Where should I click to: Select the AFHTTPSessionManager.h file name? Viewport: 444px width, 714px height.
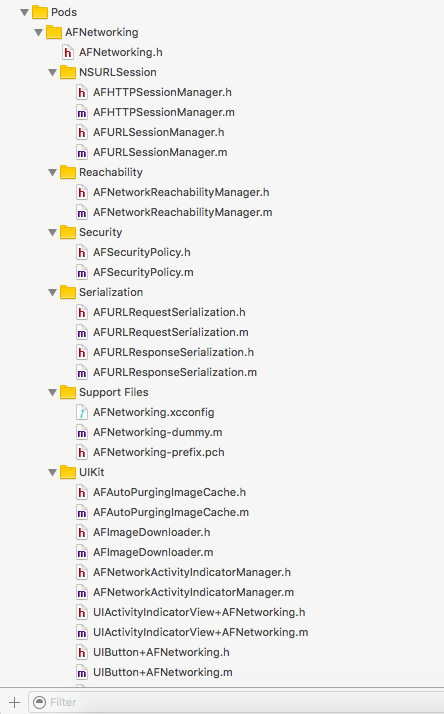point(163,92)
